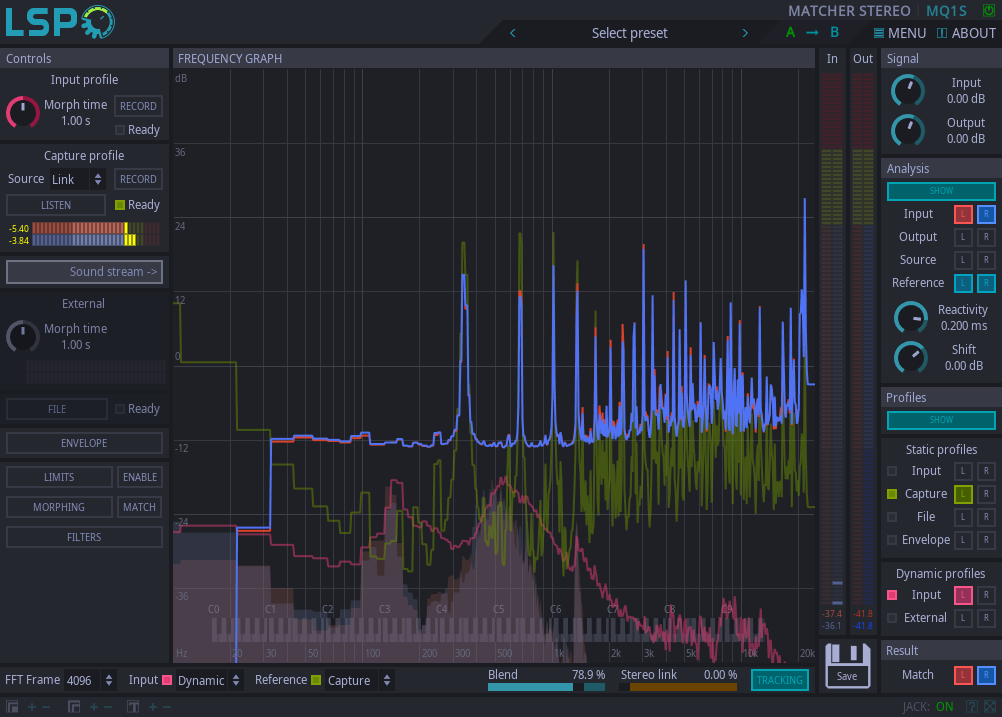Toggle the green power bypass icon
Screen dimensions: 1002x717
[x=989, y=11]
